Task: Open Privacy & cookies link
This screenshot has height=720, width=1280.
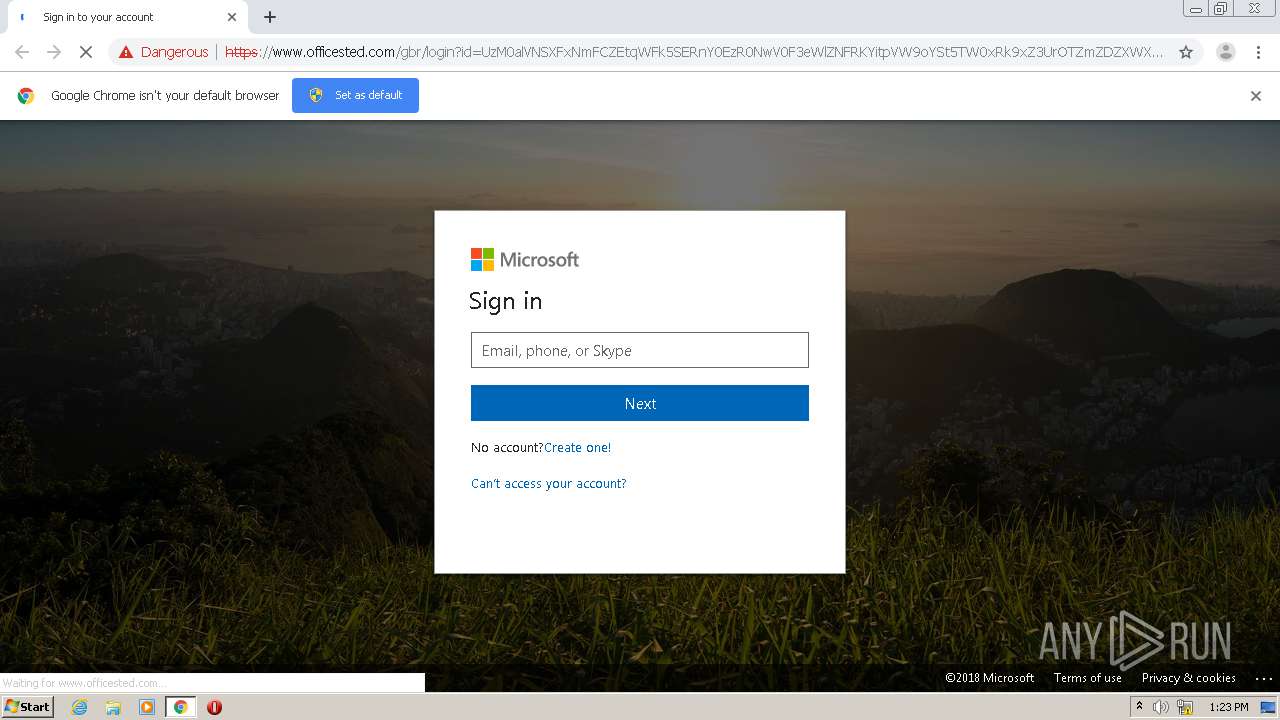Action: pyautogui.click(x=1189, y=678)
